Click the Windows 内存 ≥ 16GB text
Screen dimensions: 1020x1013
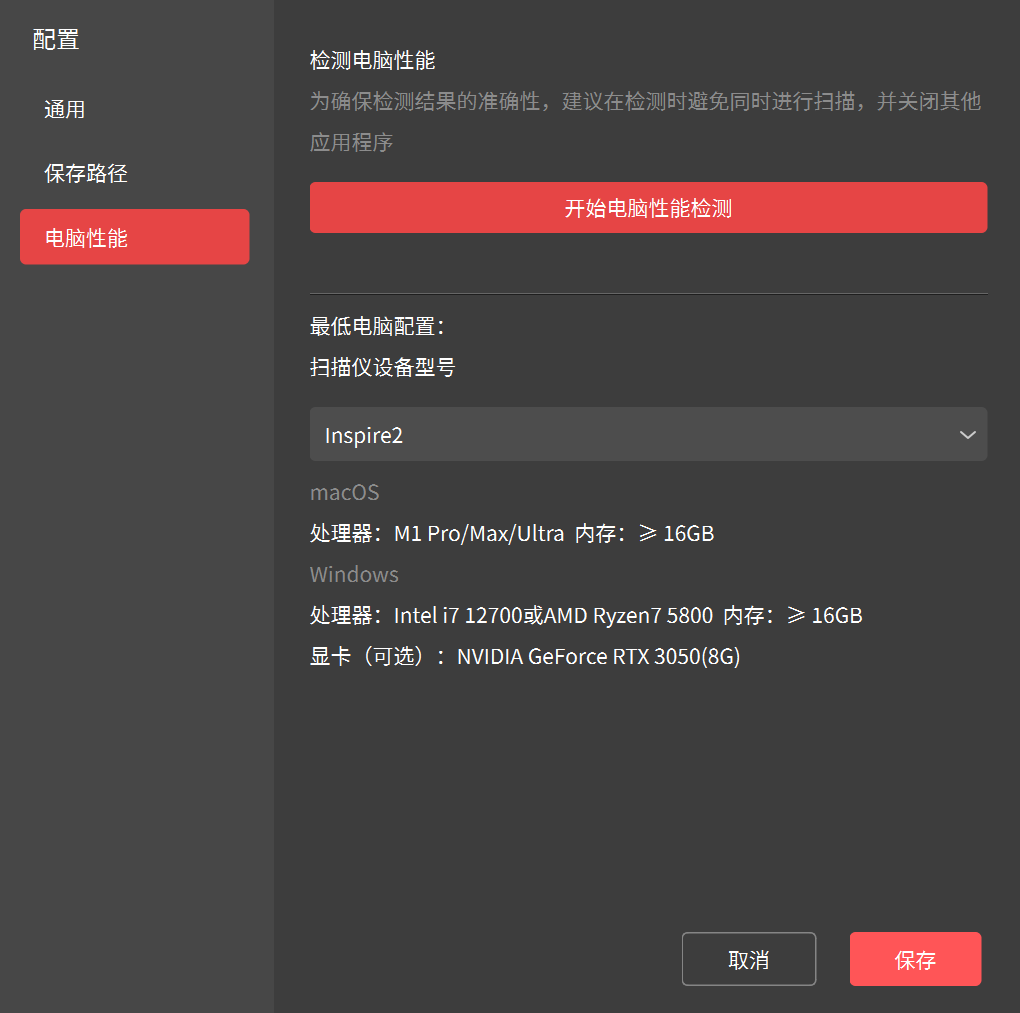pyautogui.click(x=793, y=616)
